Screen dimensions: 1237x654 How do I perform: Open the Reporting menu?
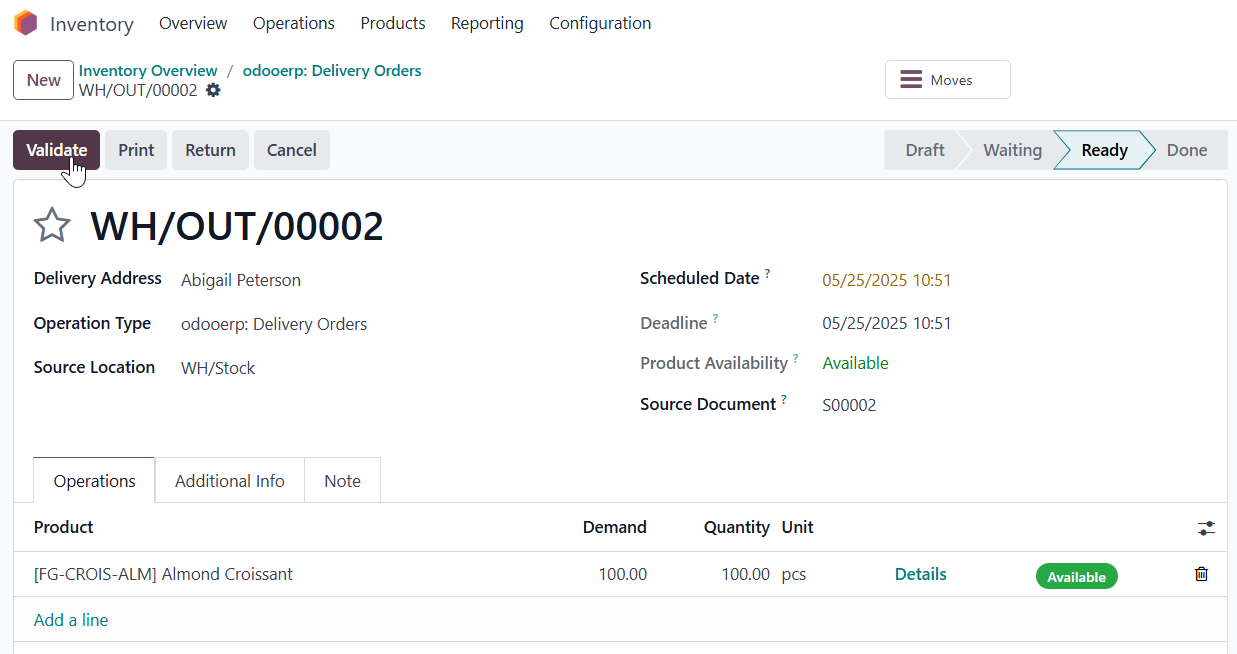tap(487, 23)
